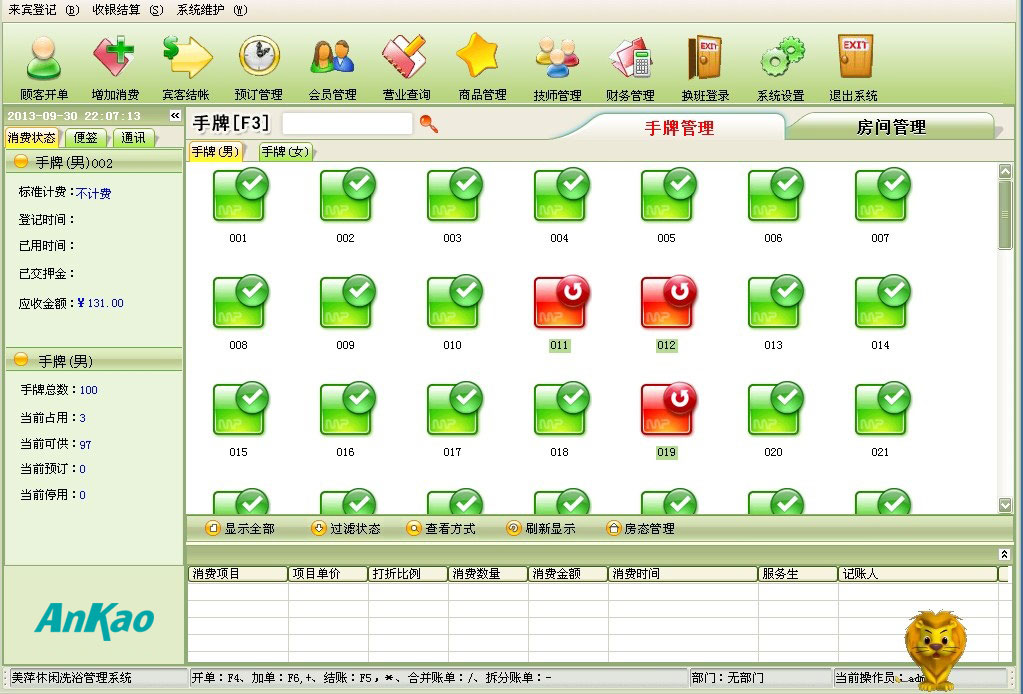Open the 系统维护 menu
1023x694 pixels.
tap(211, 10)
